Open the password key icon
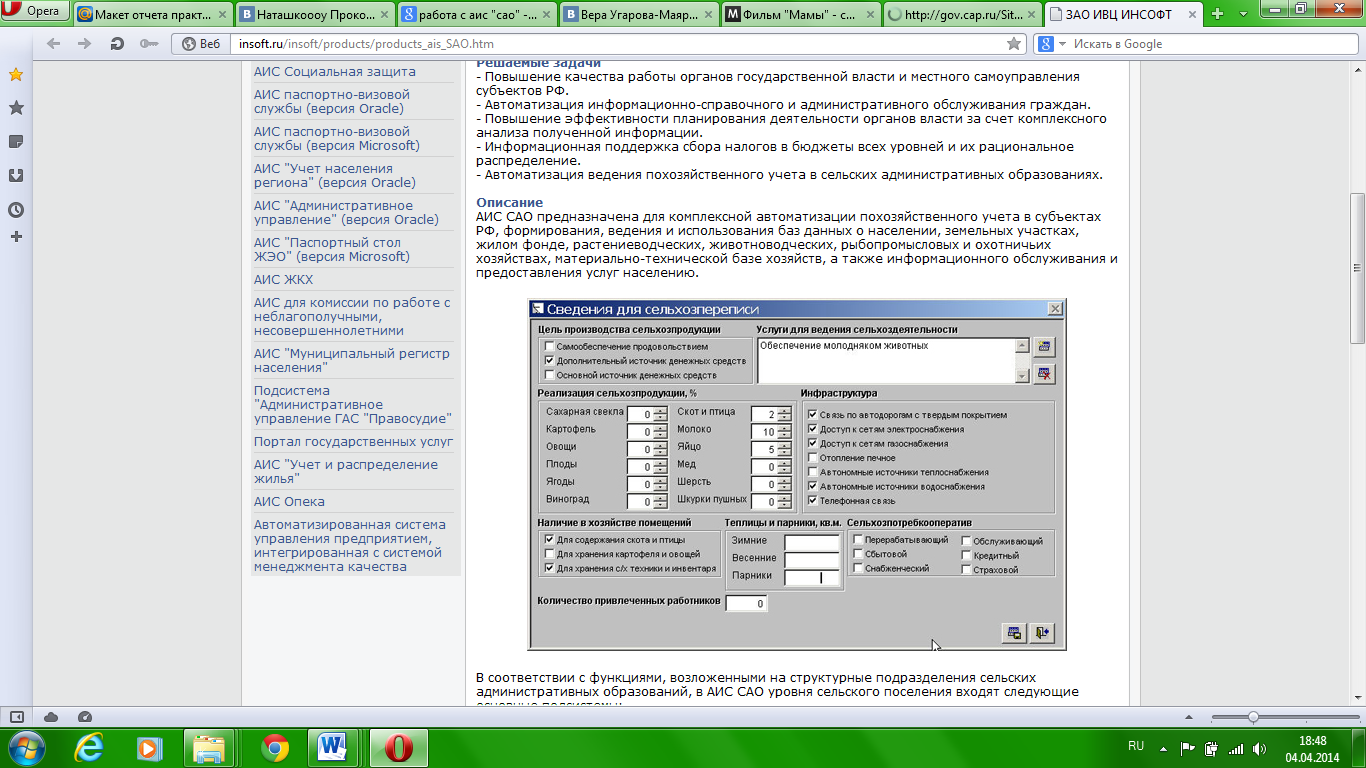 (x=149, y=44)
